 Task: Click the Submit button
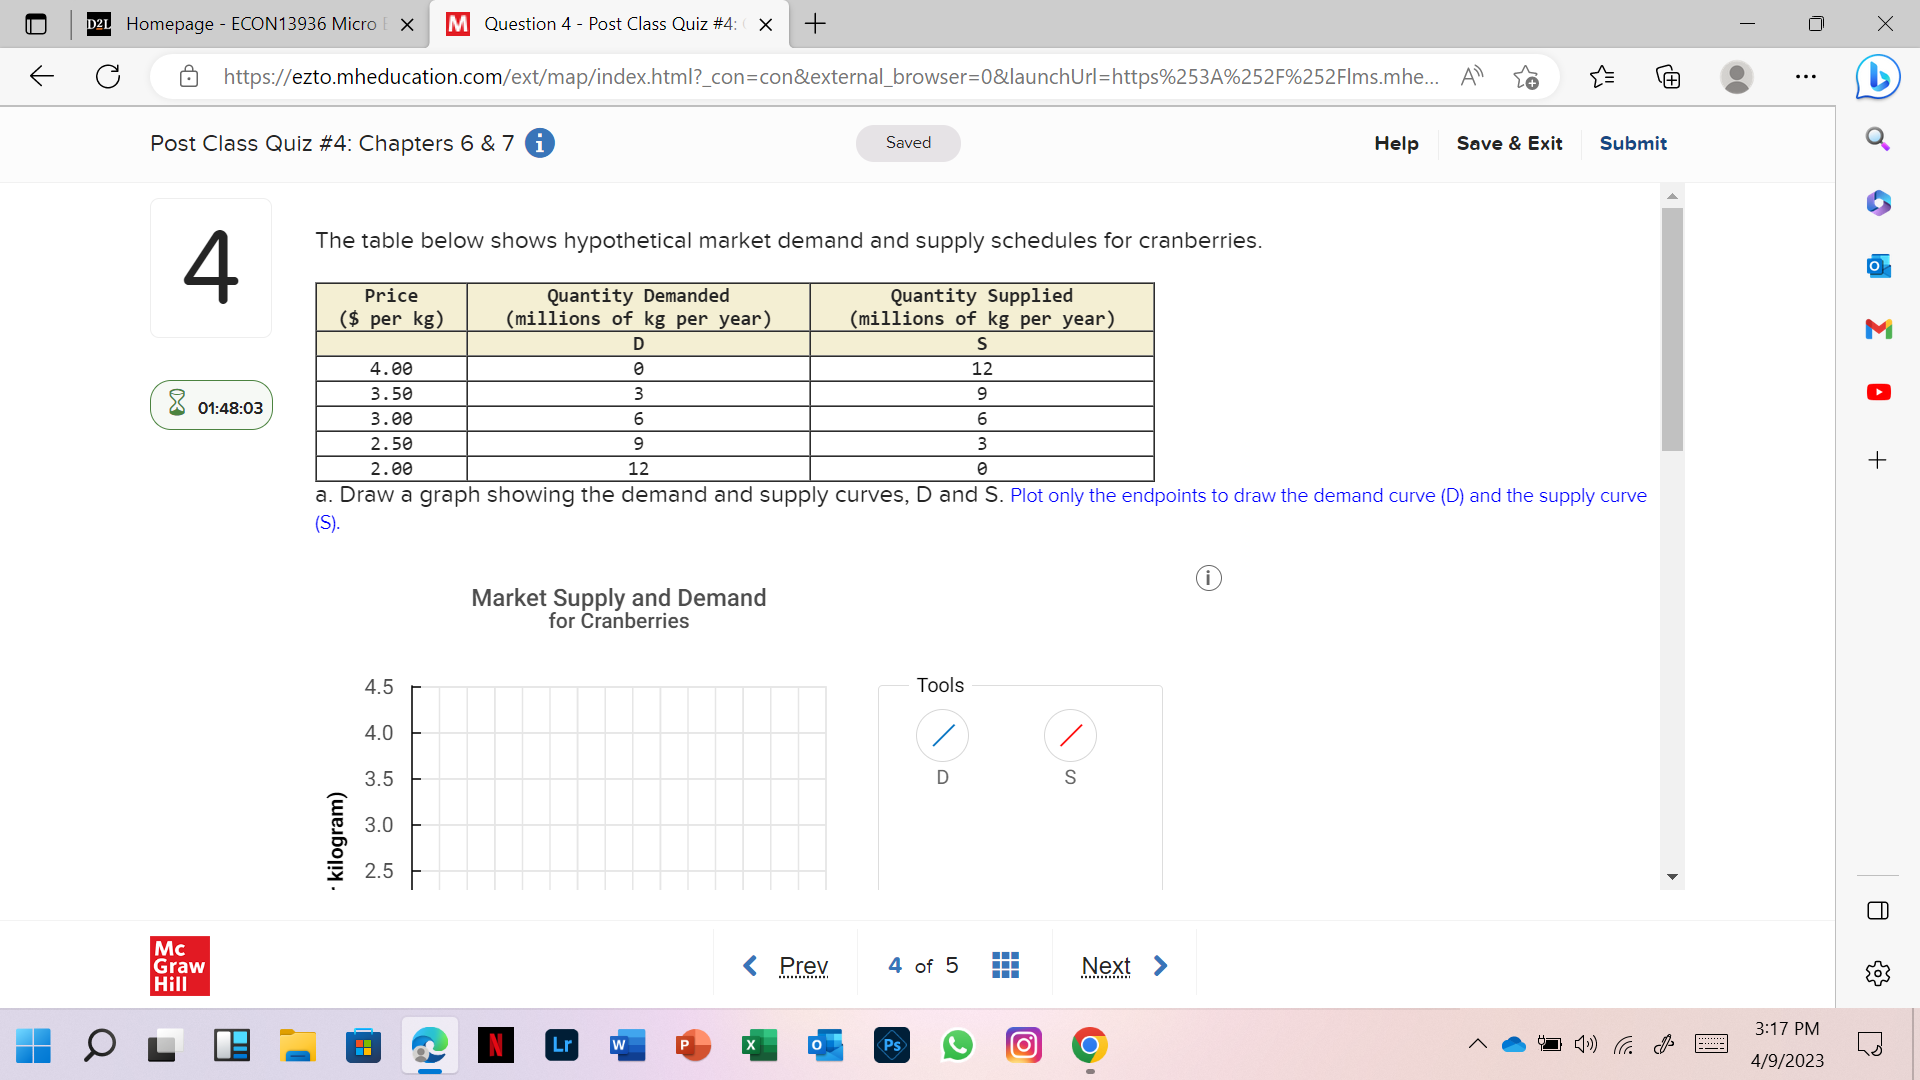pos(1632,143)
